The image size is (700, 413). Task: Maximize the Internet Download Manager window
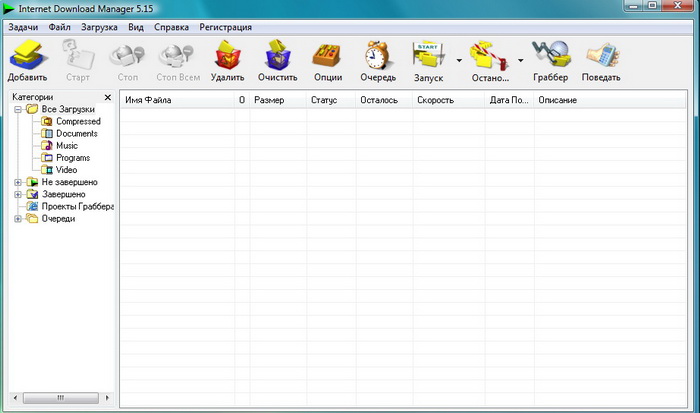tap(653, 6)
